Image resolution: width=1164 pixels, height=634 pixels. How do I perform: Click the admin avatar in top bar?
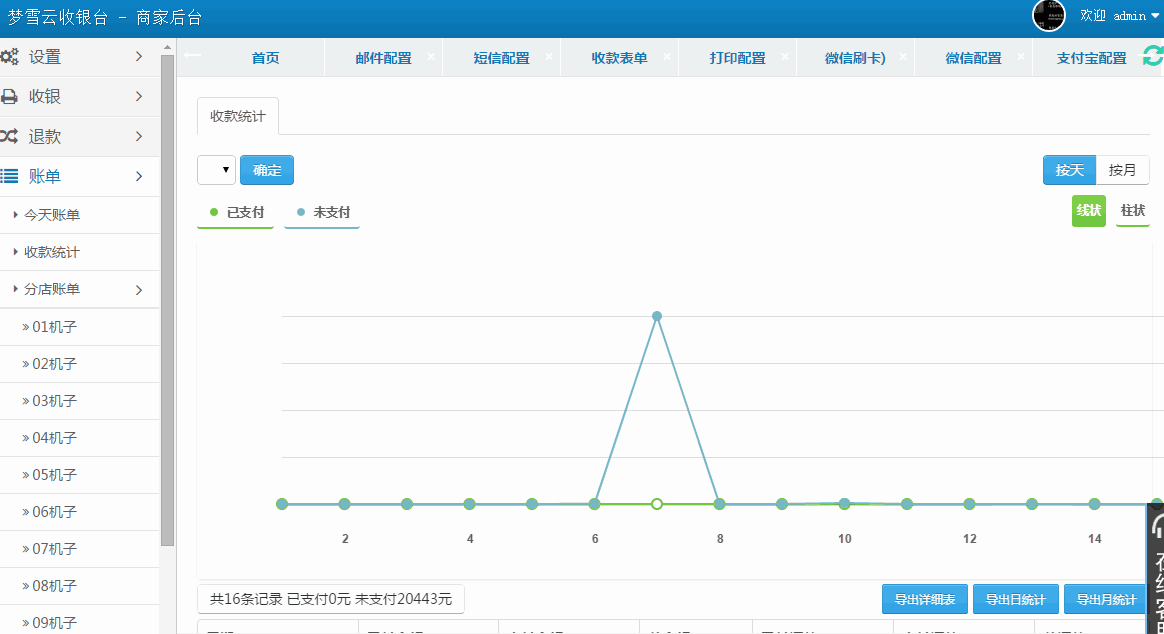[1048, 16]
